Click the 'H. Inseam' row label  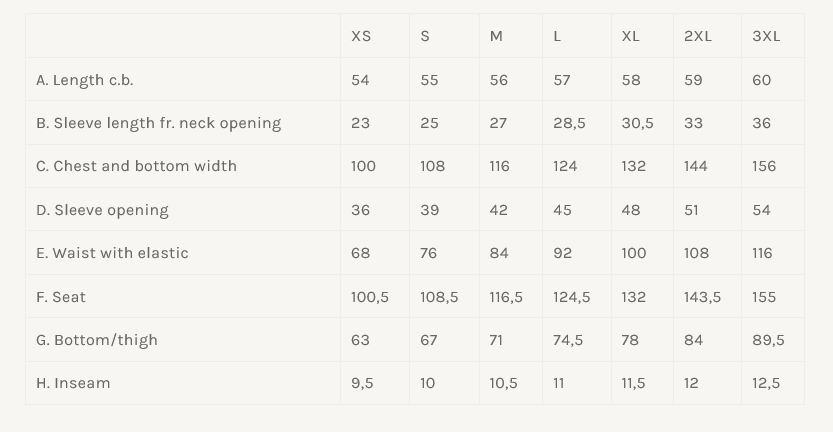[73, 383]
